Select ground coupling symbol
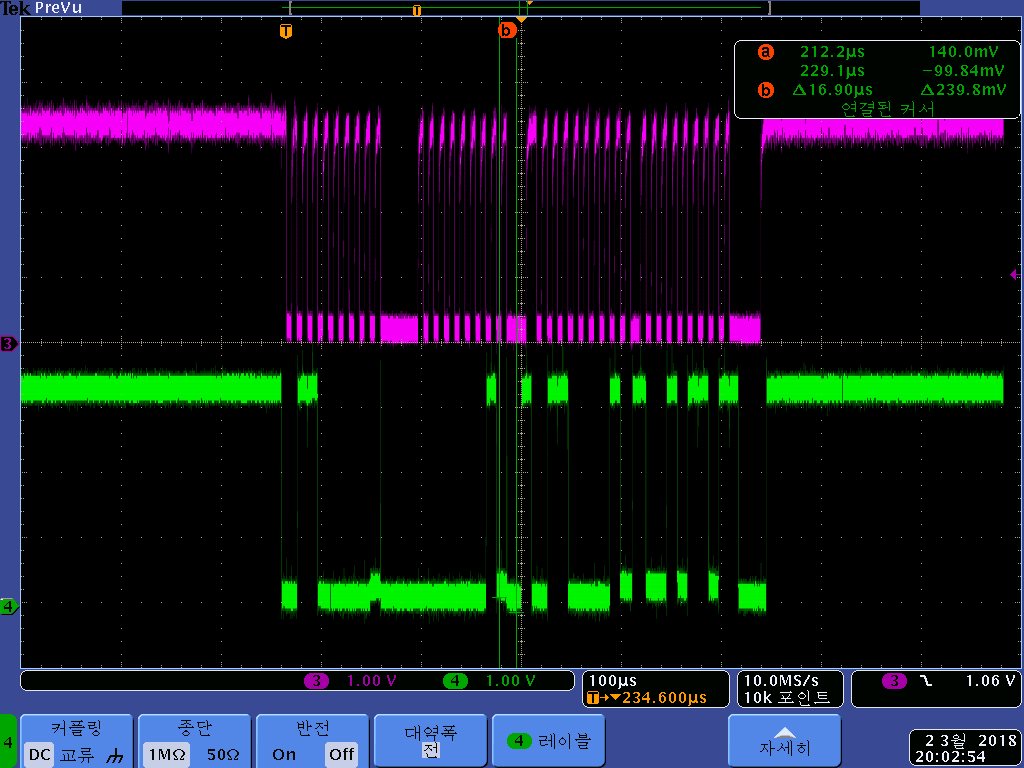 [114, 756]
